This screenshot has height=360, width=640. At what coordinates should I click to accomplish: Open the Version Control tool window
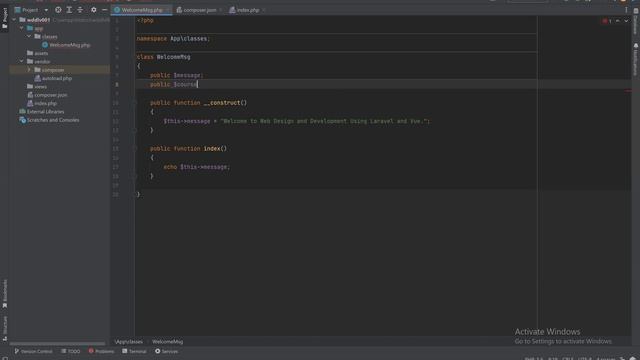pyautogui.click(x=33, y=351)
